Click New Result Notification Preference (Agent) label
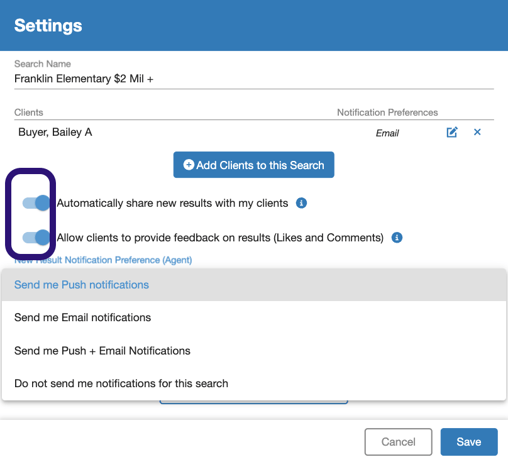 click(x=103, y=260)
